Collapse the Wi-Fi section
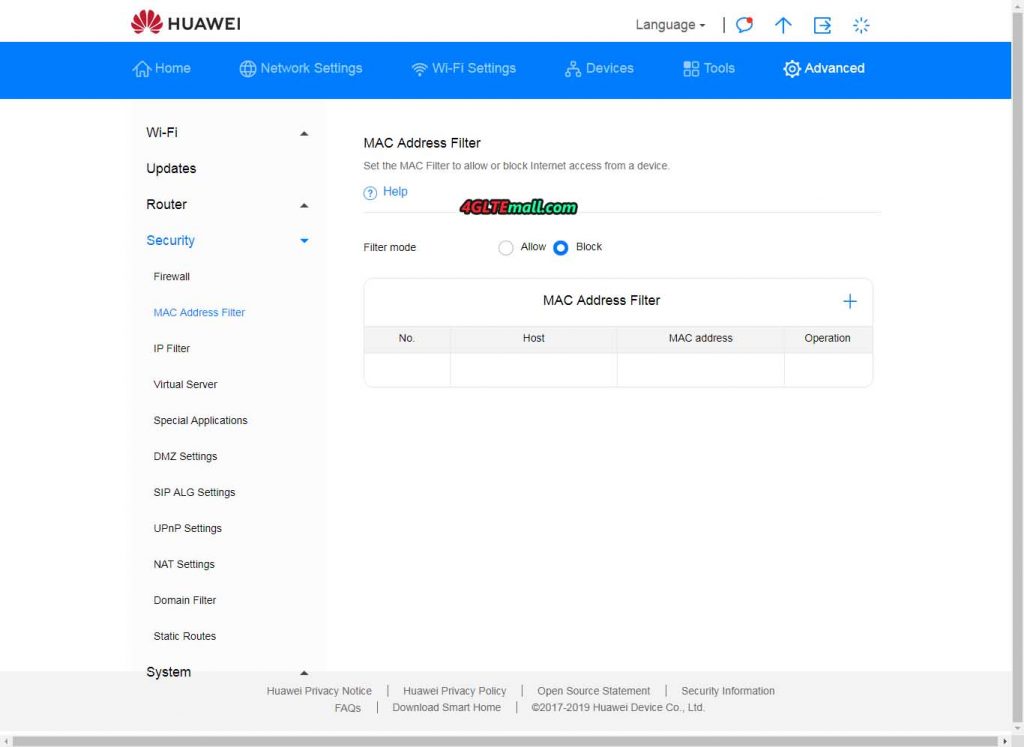Screen dimensions: 1024x747 [303, 132]
